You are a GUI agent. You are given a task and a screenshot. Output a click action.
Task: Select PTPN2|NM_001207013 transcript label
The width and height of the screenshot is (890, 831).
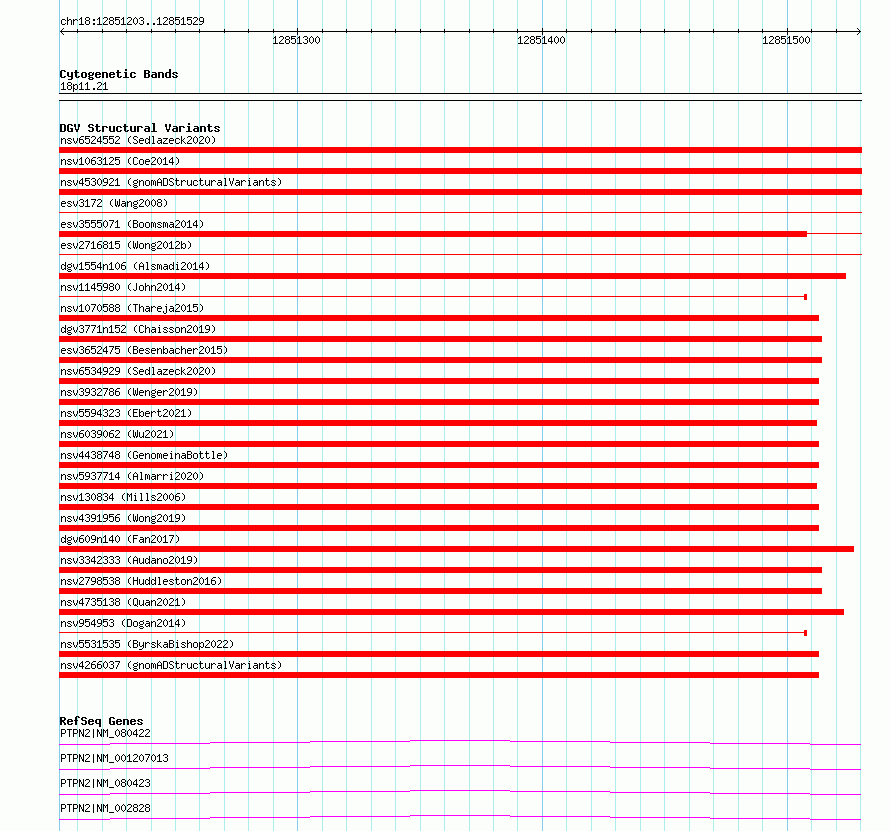114,758
